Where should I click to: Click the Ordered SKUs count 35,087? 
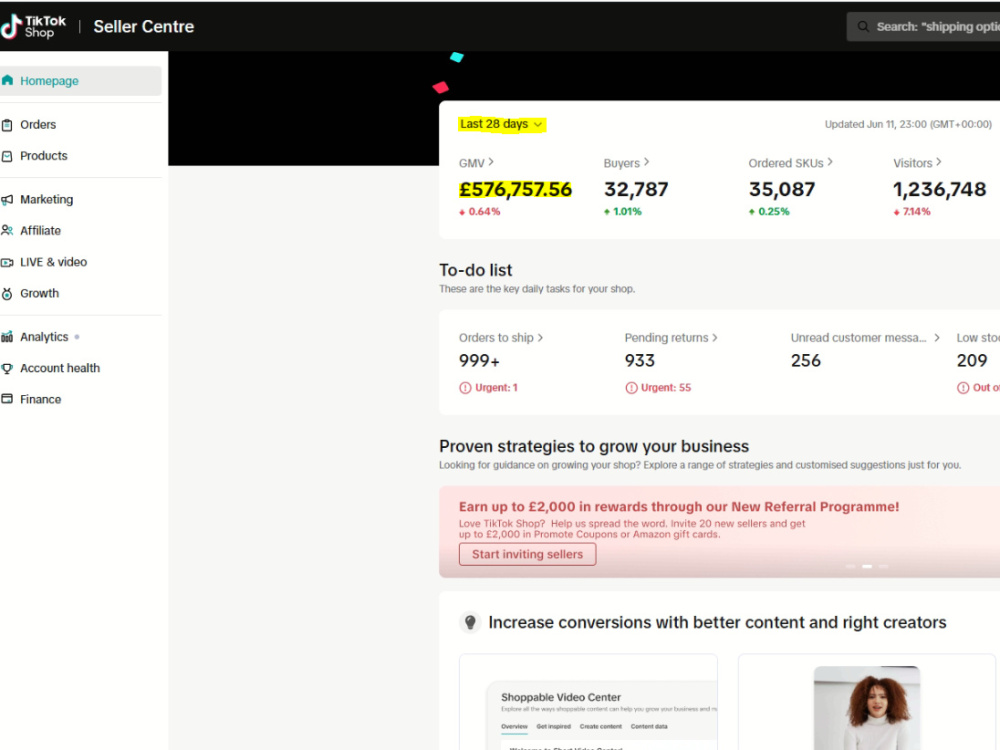[x=782, y=189]
